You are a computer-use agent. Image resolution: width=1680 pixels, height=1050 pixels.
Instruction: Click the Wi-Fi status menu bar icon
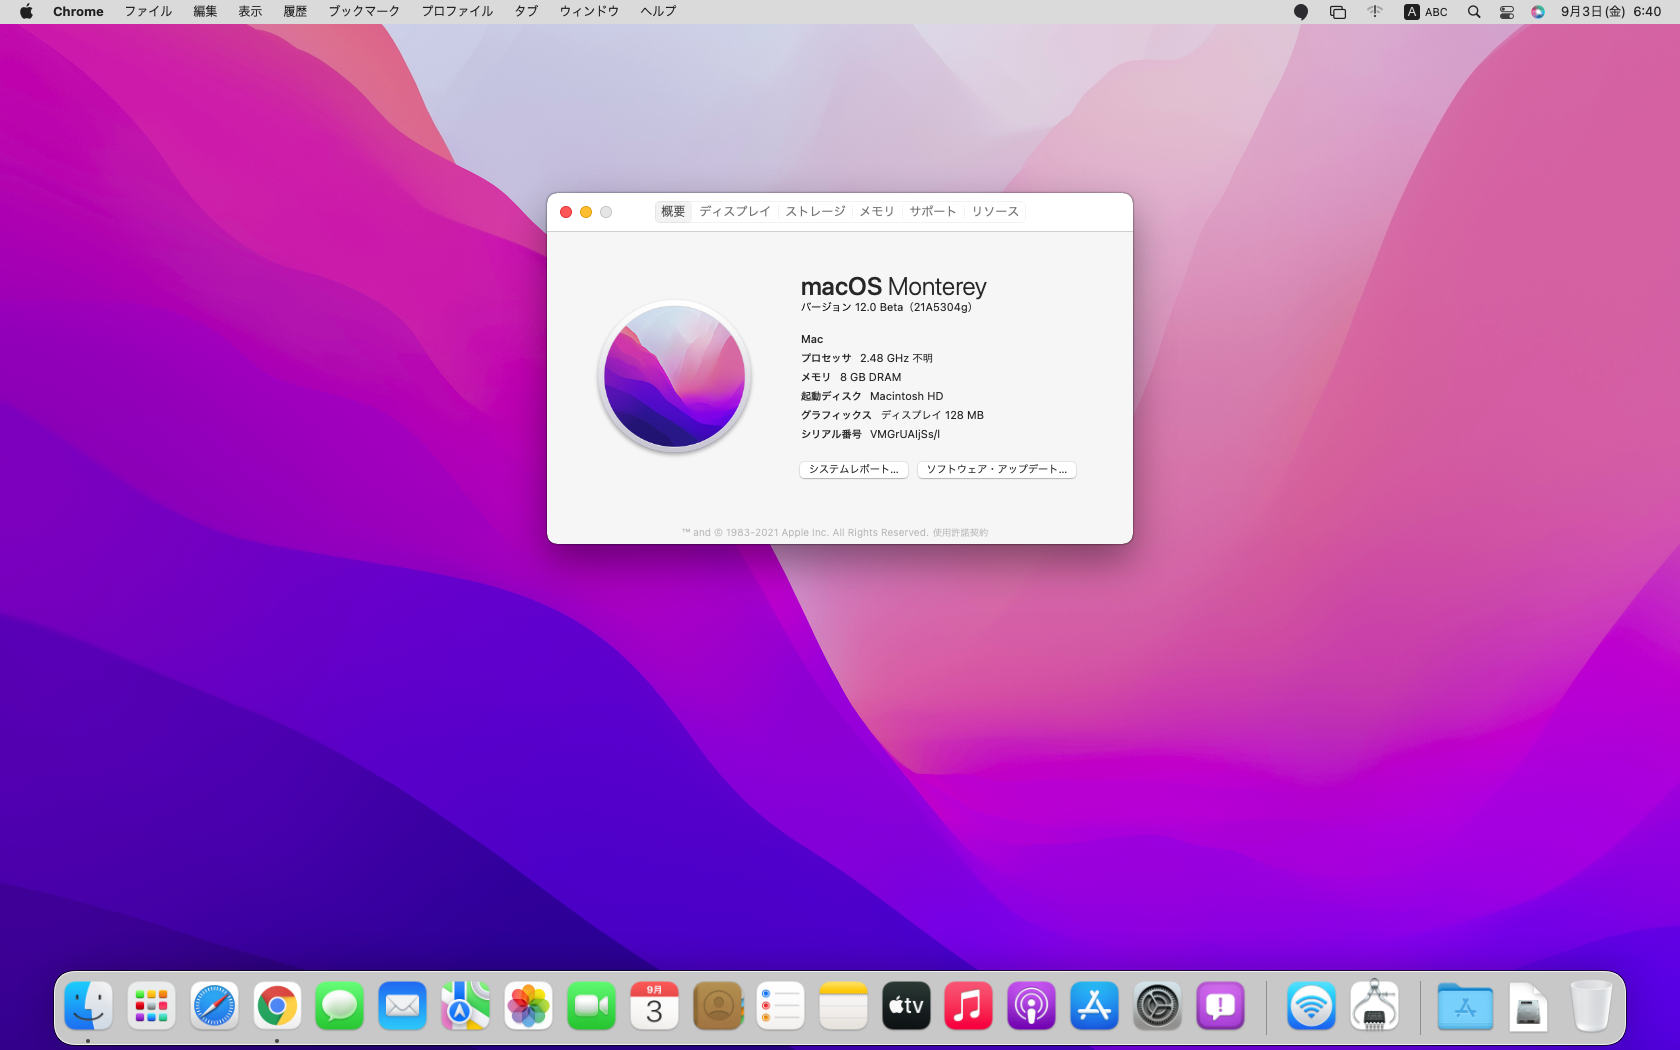1375,12
